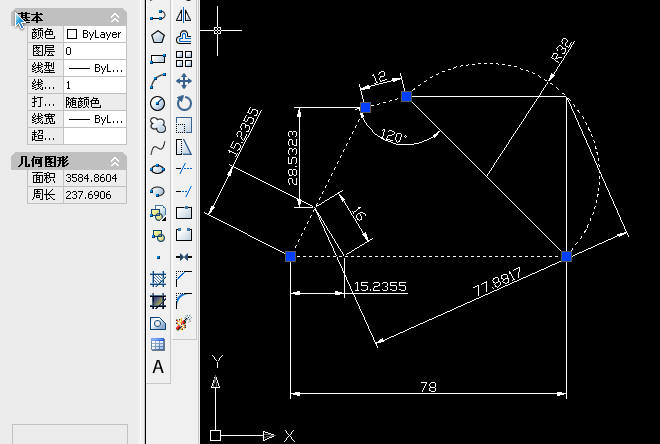Viewport: 660px width, 444px height.
Task: Select the Polygon draw tool
Action: click(x=158, y=37)
